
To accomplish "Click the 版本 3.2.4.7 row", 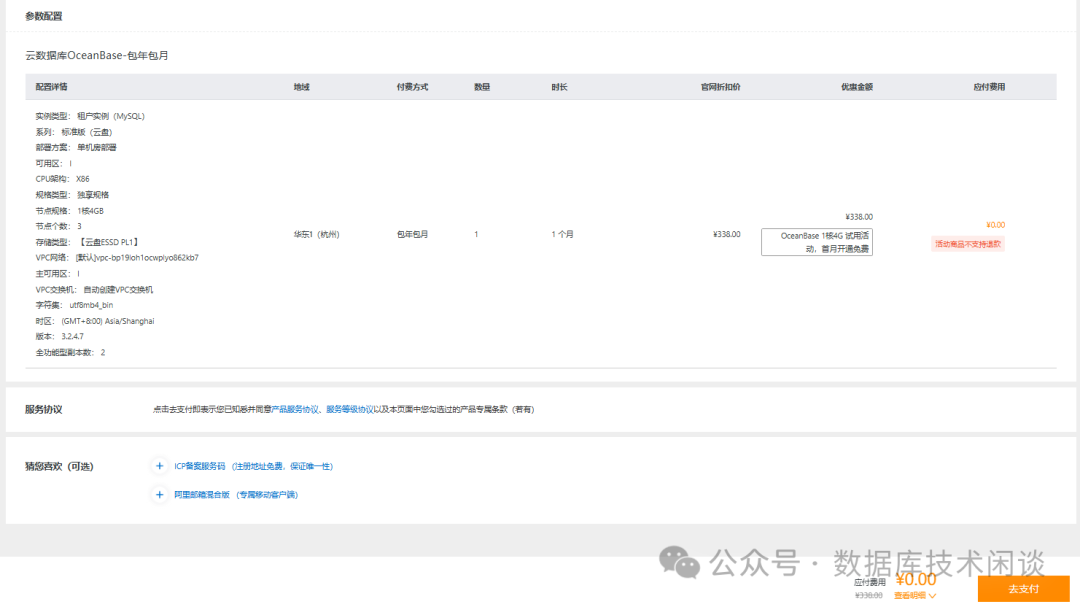I will pos(59,336).
